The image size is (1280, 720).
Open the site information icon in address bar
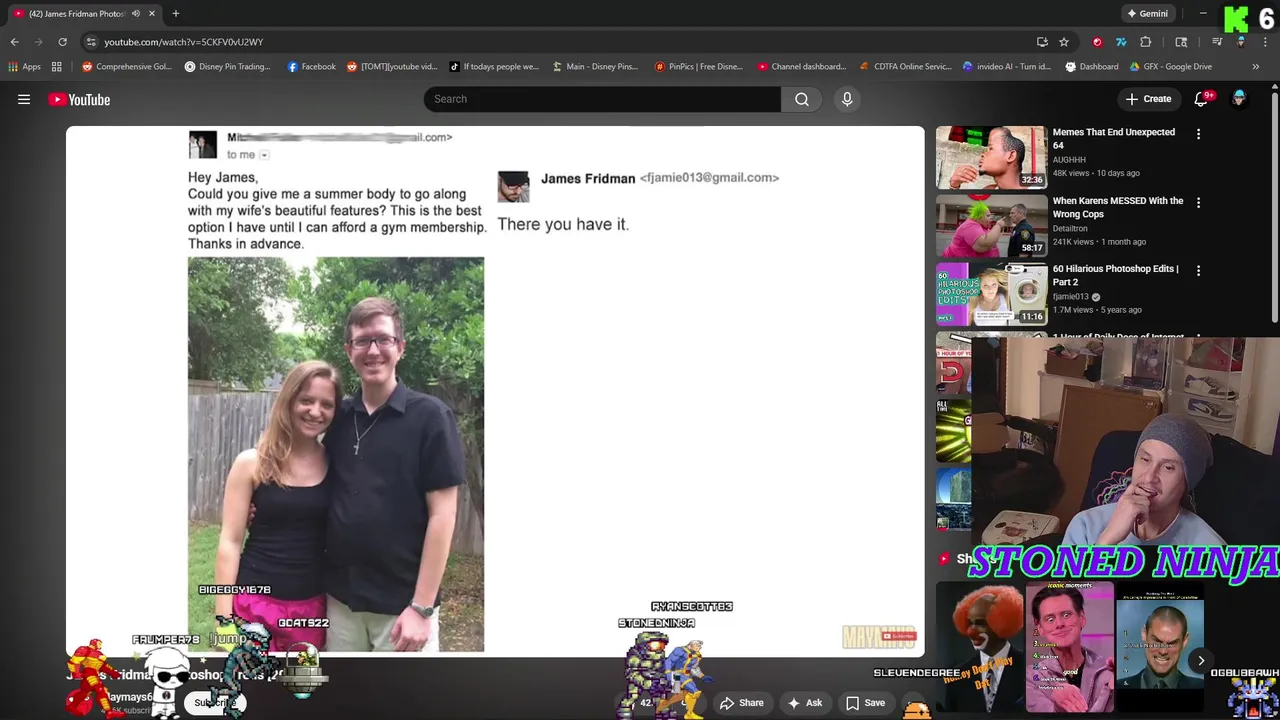pyautogui.click(x=91, y=42)
